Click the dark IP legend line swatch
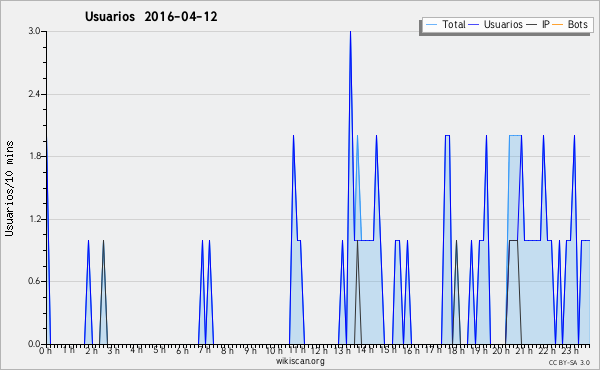The image size is (600, 370). tap(532, 25)
